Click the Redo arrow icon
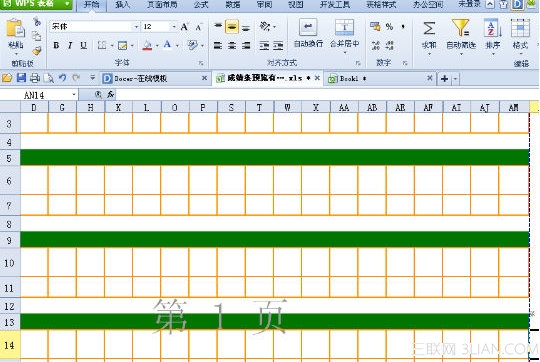This screenshot has height=362, width=540. [76, 78]
